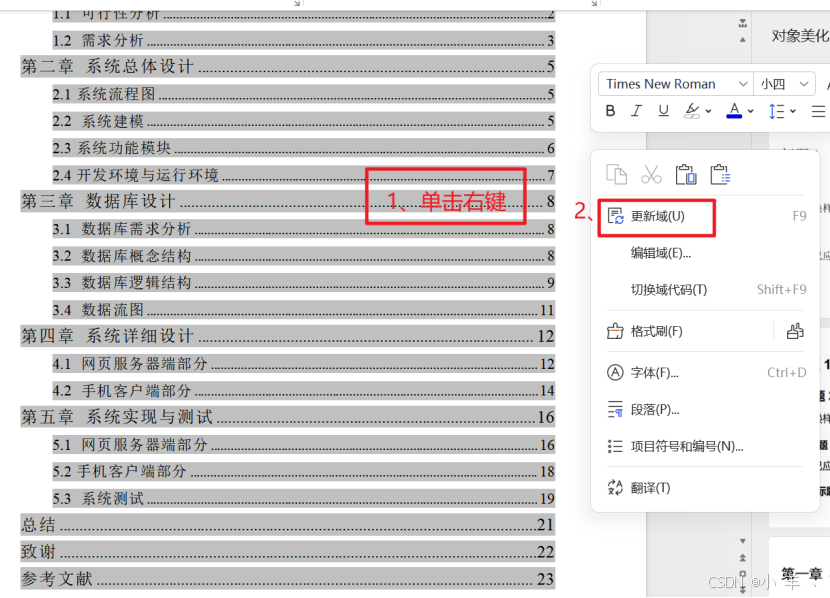Click the TOC entry 2.3 系统功能模块
This screenshot has width=830, height=598.
303,148
